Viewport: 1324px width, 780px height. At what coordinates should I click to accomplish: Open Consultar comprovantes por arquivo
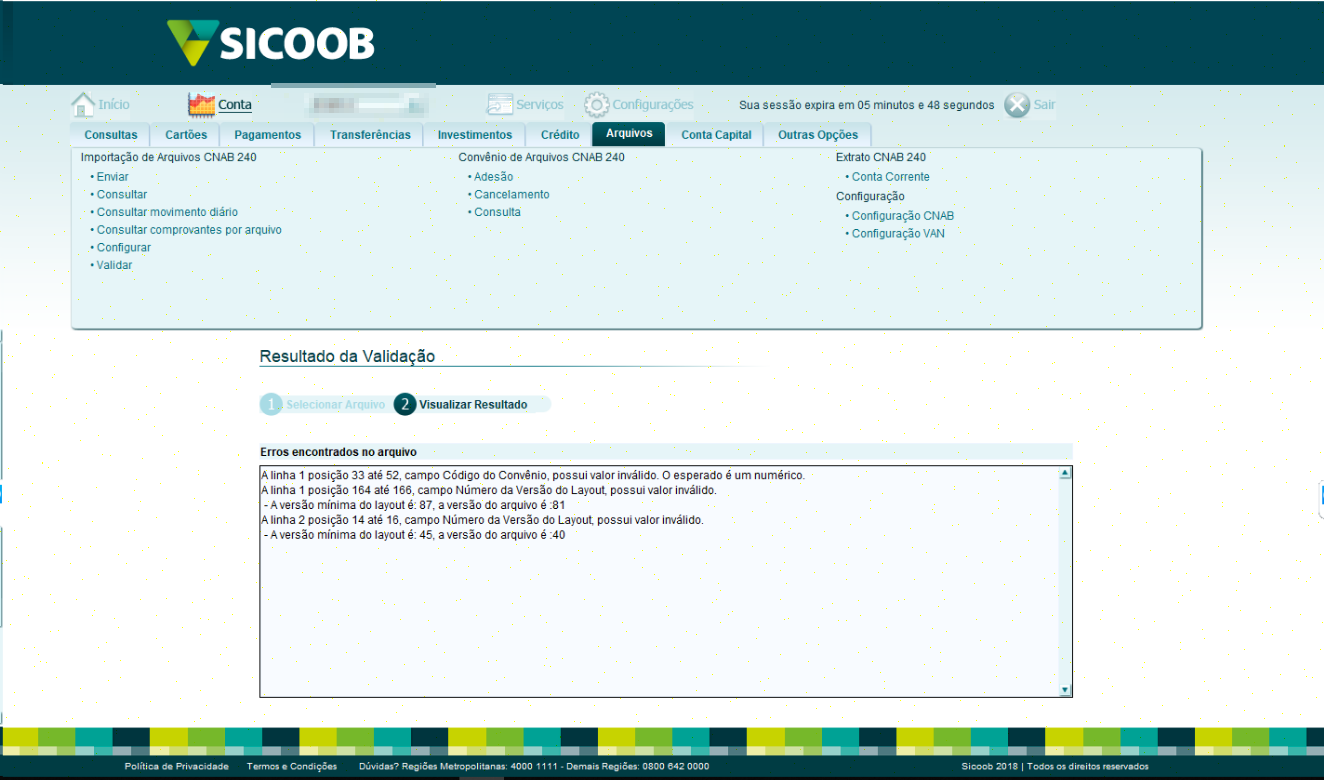click(x=189, y=230)
